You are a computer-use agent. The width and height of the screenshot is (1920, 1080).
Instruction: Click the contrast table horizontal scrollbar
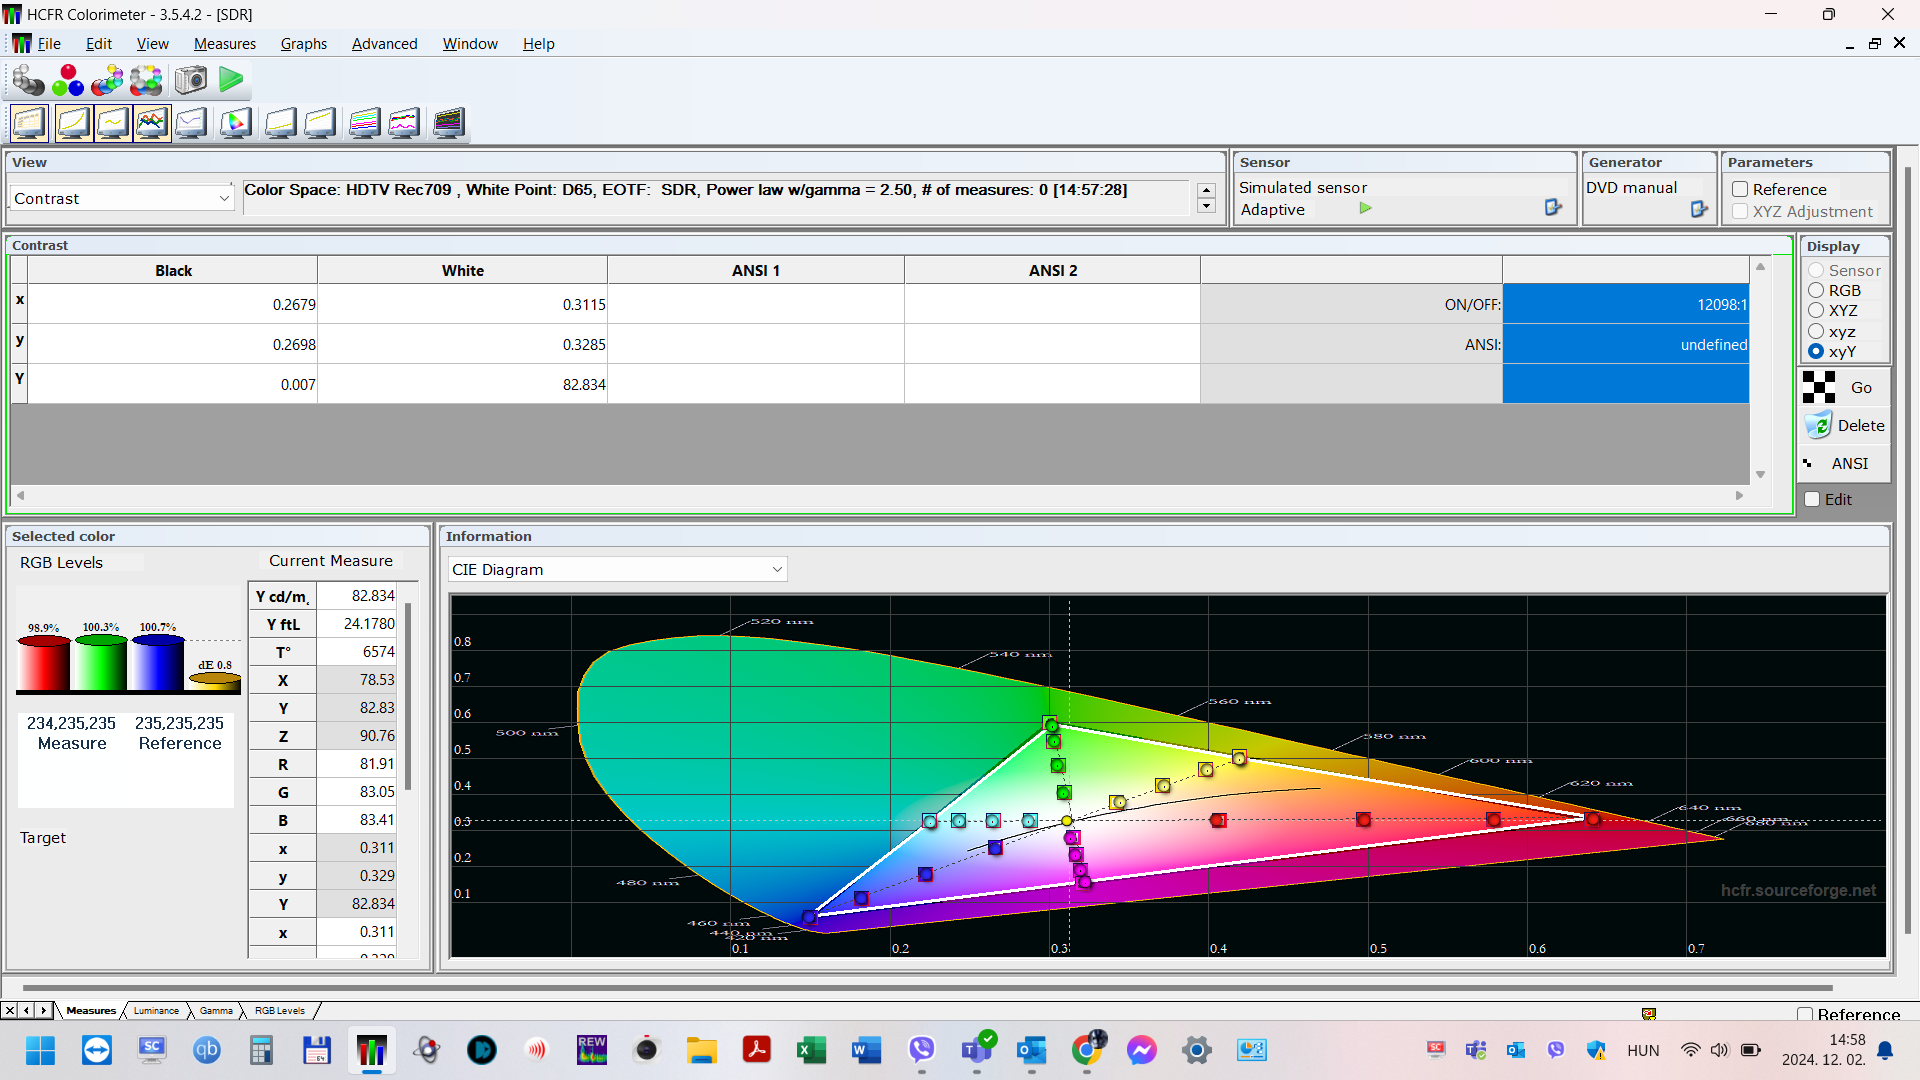[880, 495]
